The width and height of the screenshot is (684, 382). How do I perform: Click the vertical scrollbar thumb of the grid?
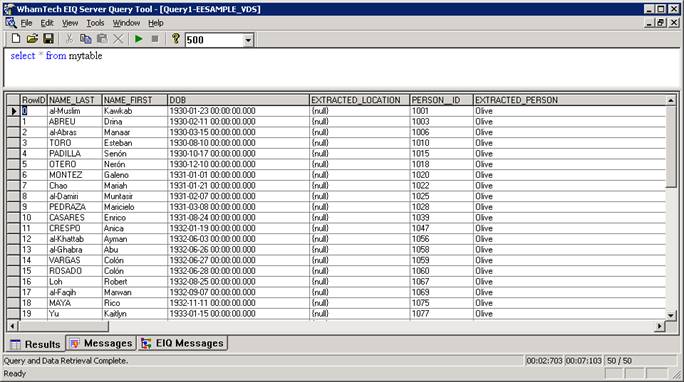(671, 147)
